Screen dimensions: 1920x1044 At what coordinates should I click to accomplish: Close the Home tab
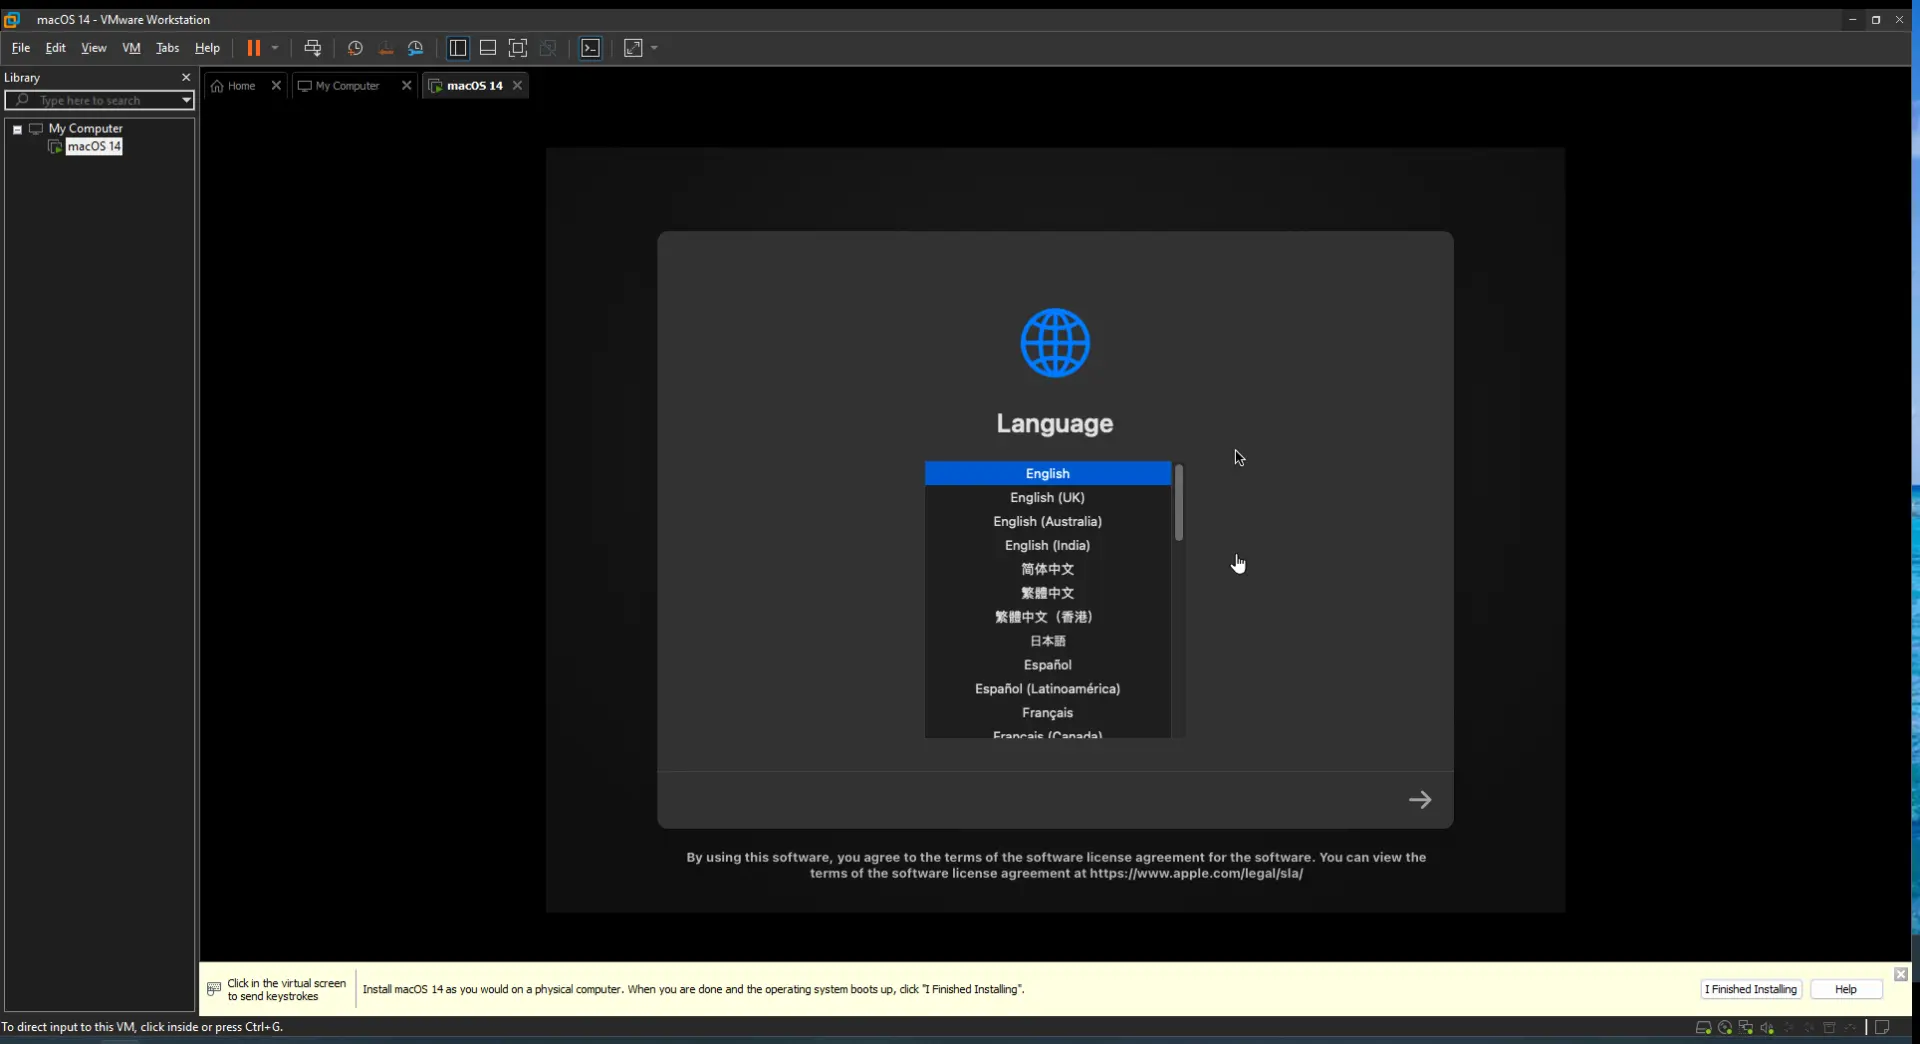pos(276,86)
